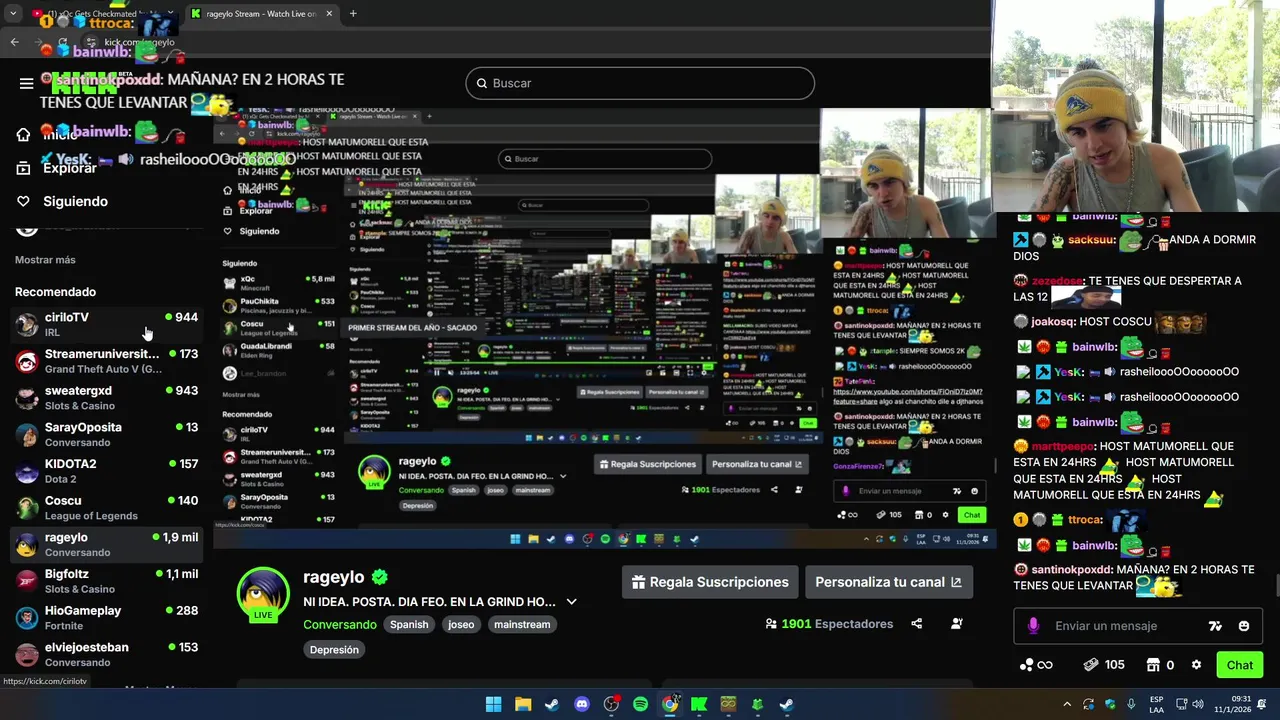Click santinokpoxdd username in chat
The height and width of the screenshot is (720, 1280).
1071,569
